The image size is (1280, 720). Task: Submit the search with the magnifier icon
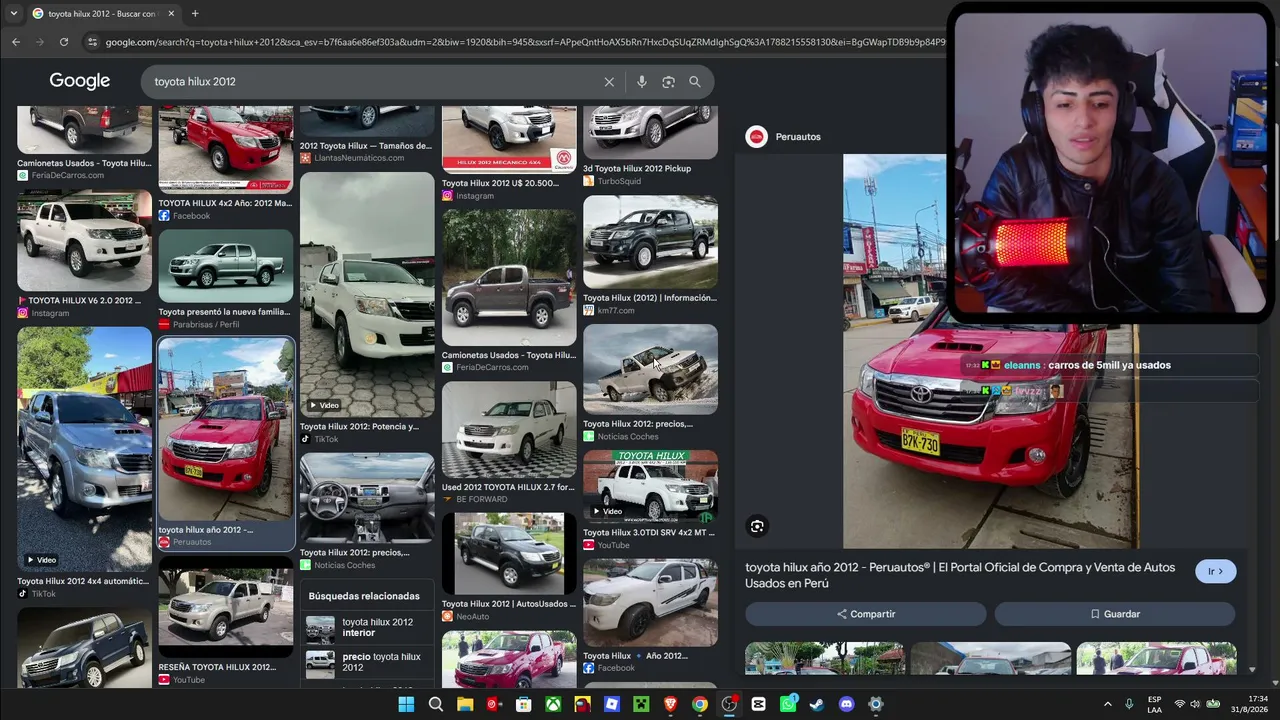(x=695, y=82)
